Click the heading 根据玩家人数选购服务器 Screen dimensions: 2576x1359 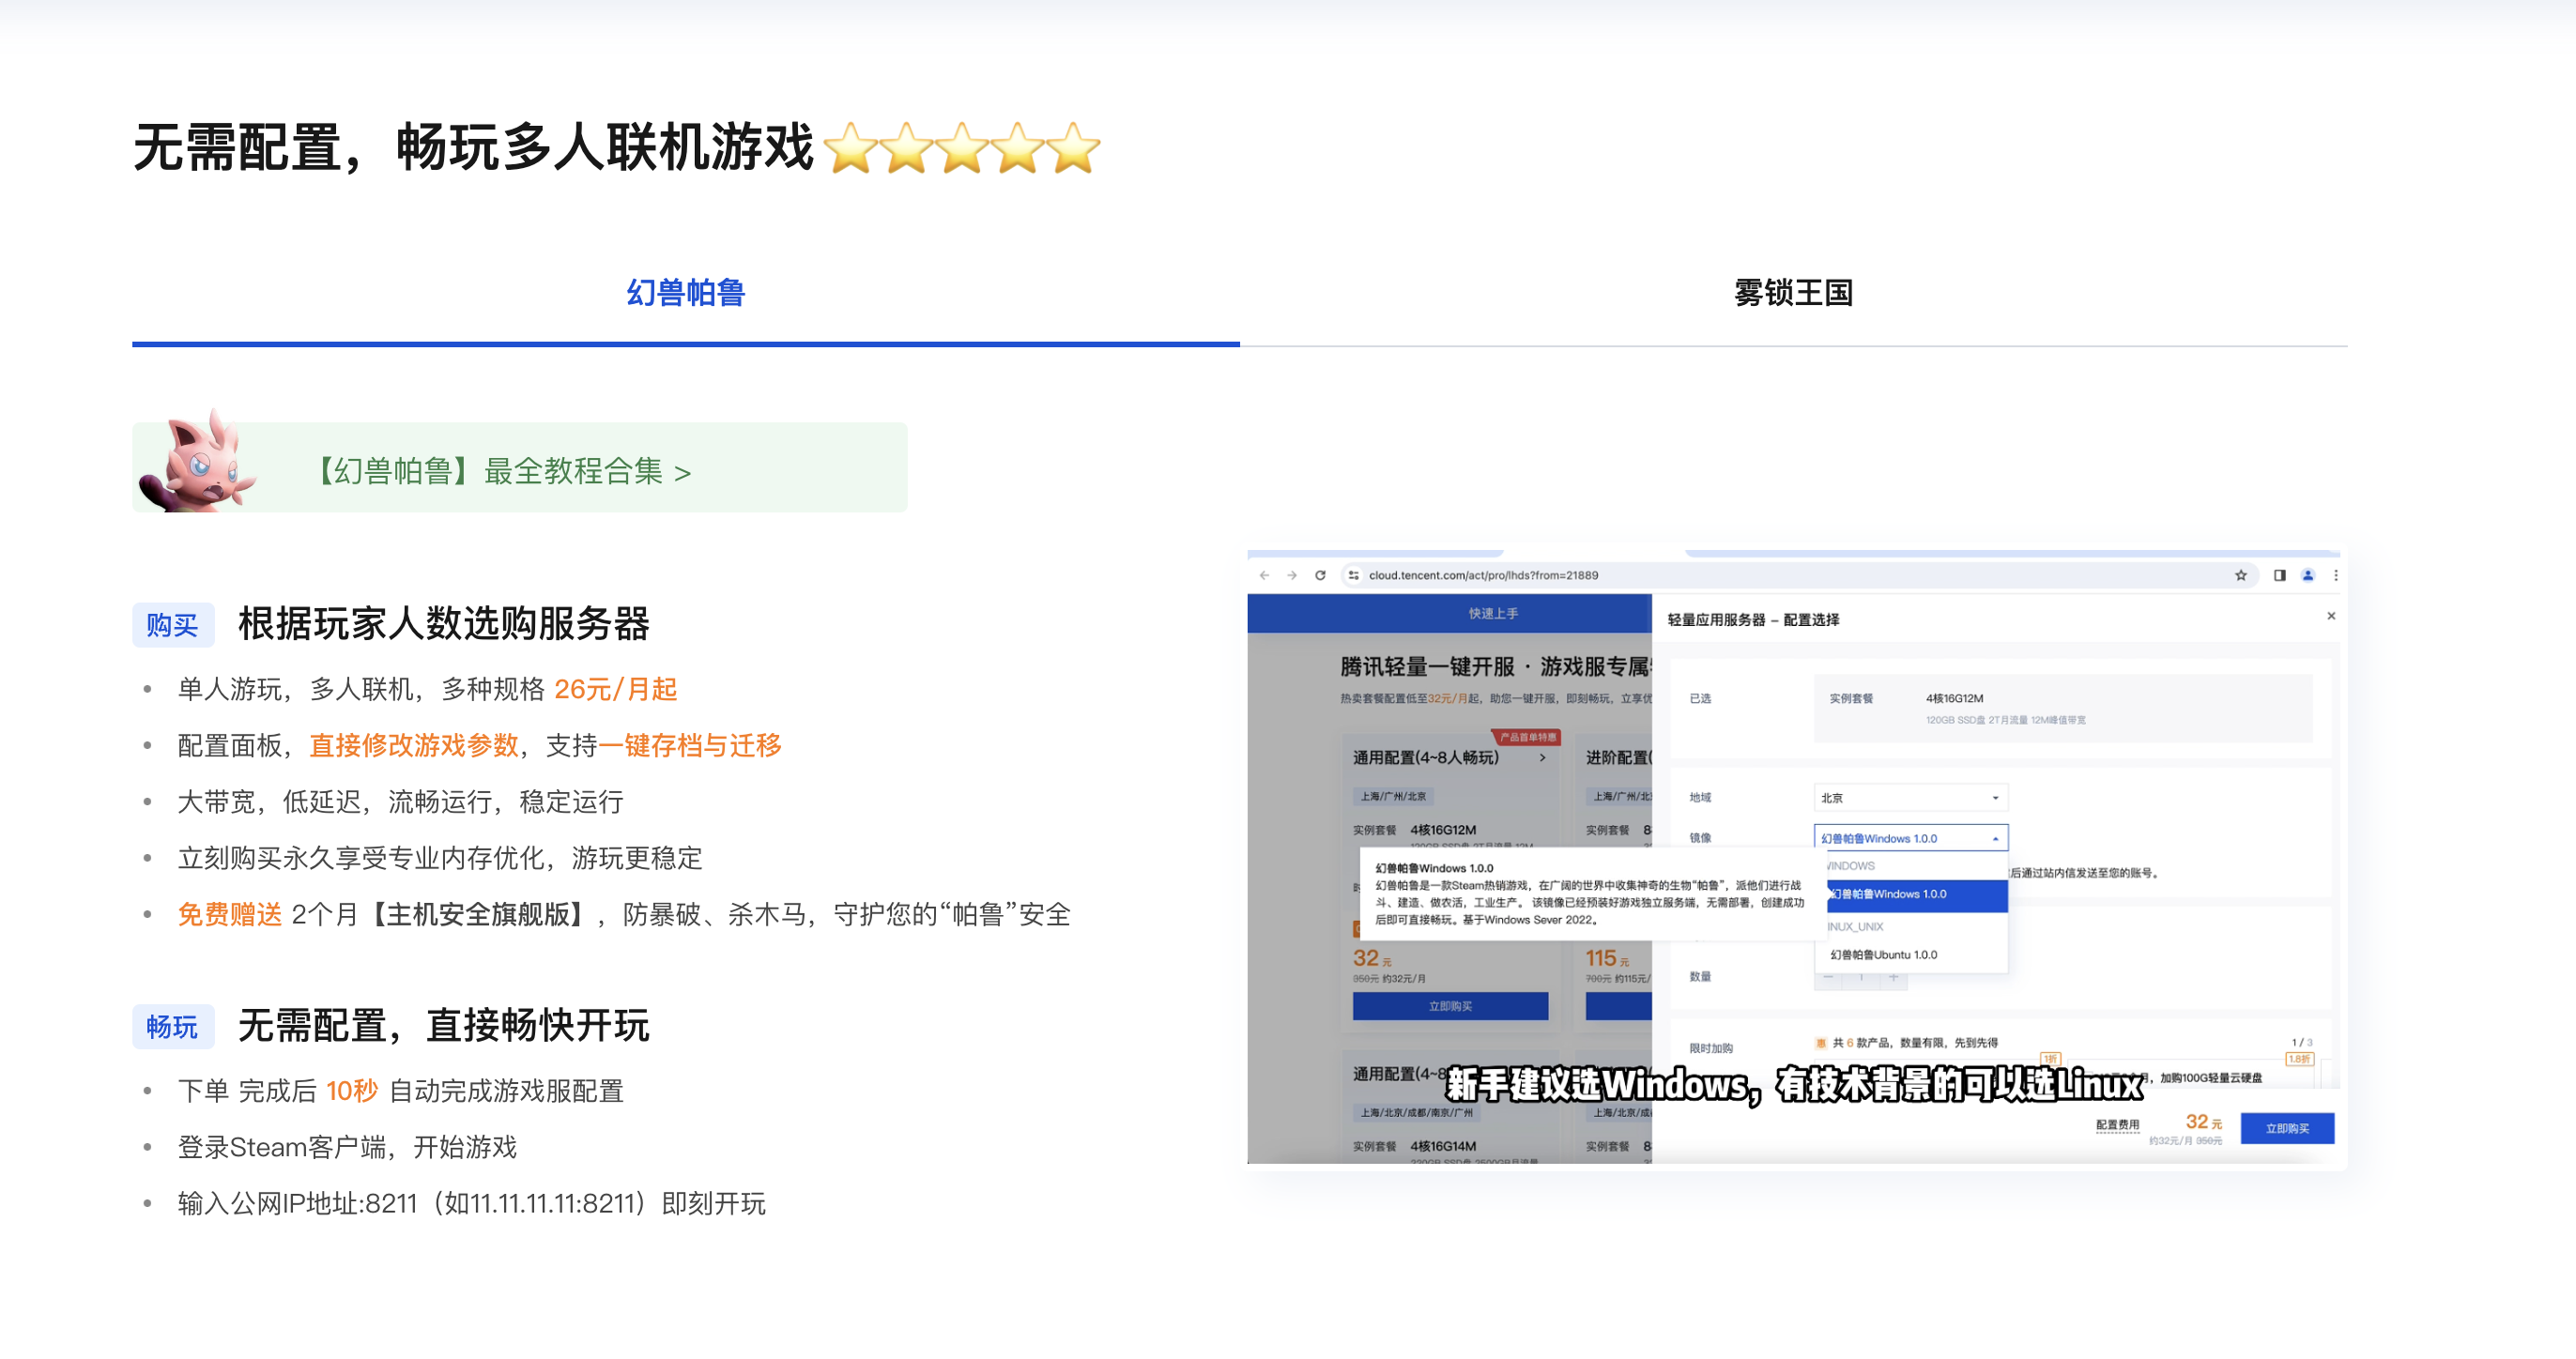click(444, 624)
